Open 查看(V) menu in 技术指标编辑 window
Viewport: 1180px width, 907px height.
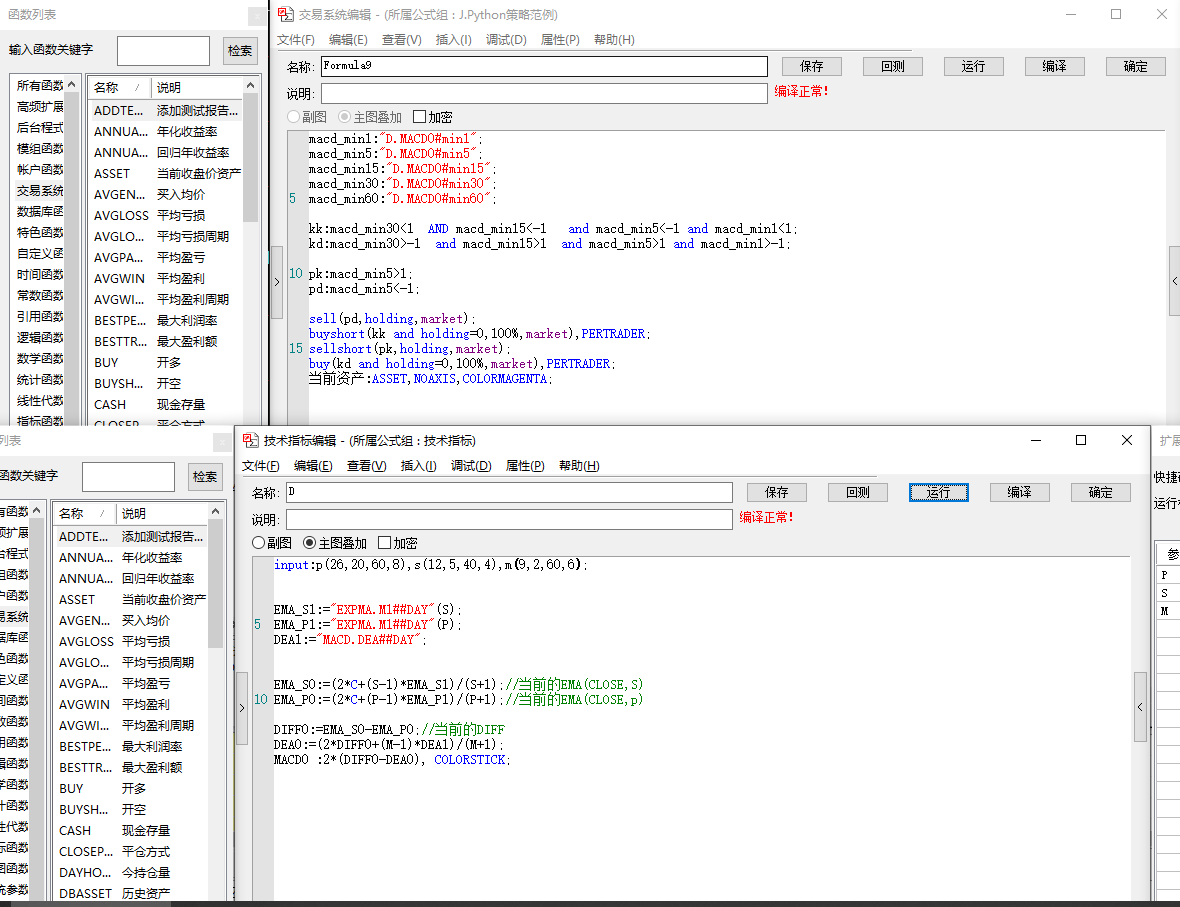(366, 466)
